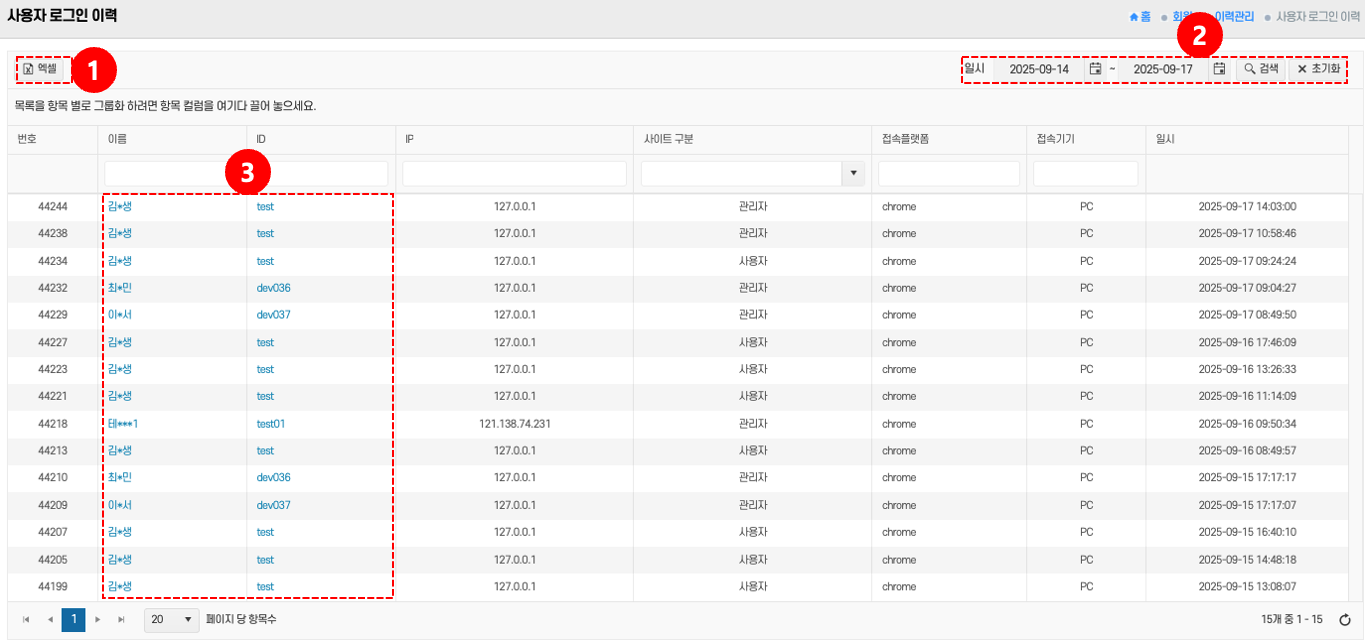
Task: Click the 이름 column filter field
Action: 172,174
